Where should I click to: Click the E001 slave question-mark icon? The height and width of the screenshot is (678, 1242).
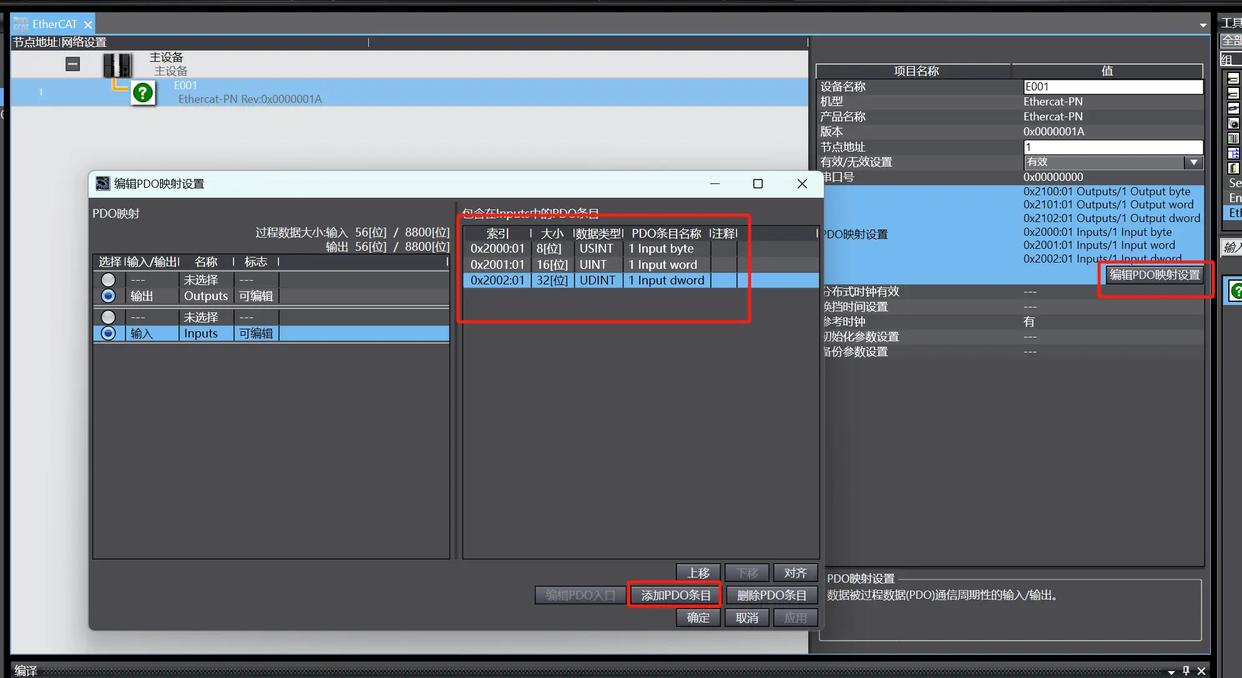point(143,93)
